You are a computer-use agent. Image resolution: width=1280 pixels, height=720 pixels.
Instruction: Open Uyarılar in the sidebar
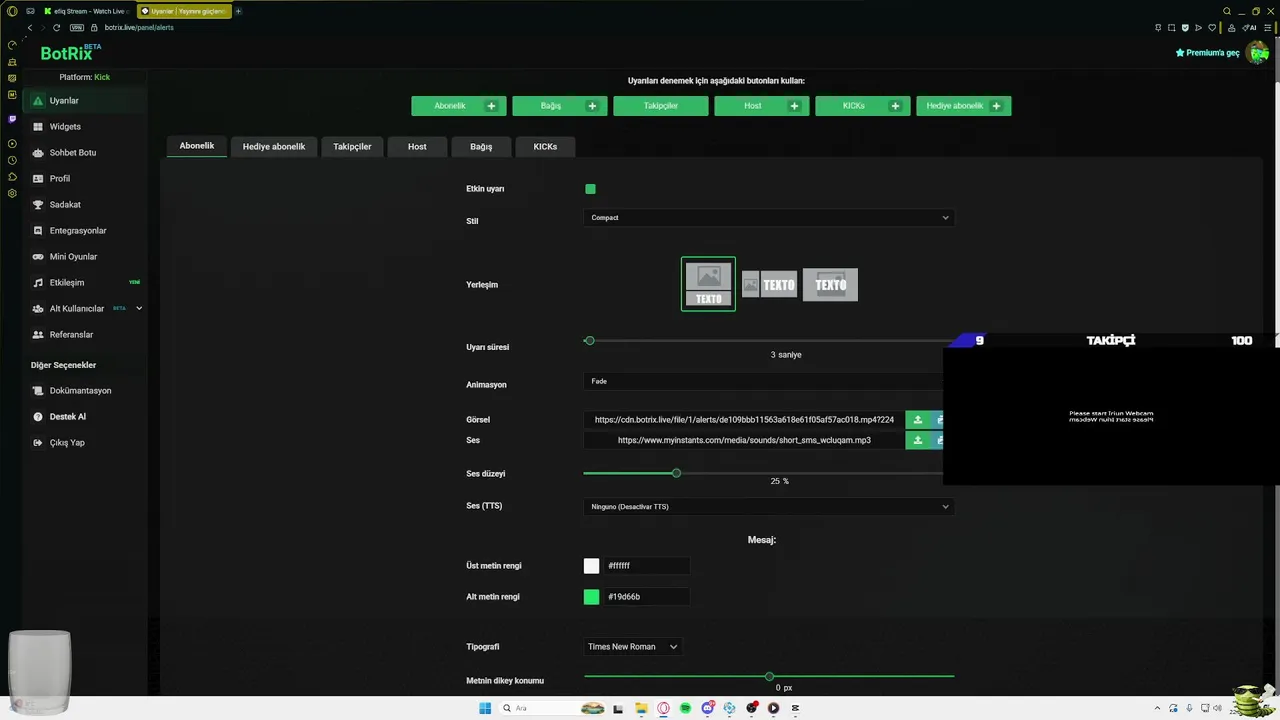tap(84, 101)
